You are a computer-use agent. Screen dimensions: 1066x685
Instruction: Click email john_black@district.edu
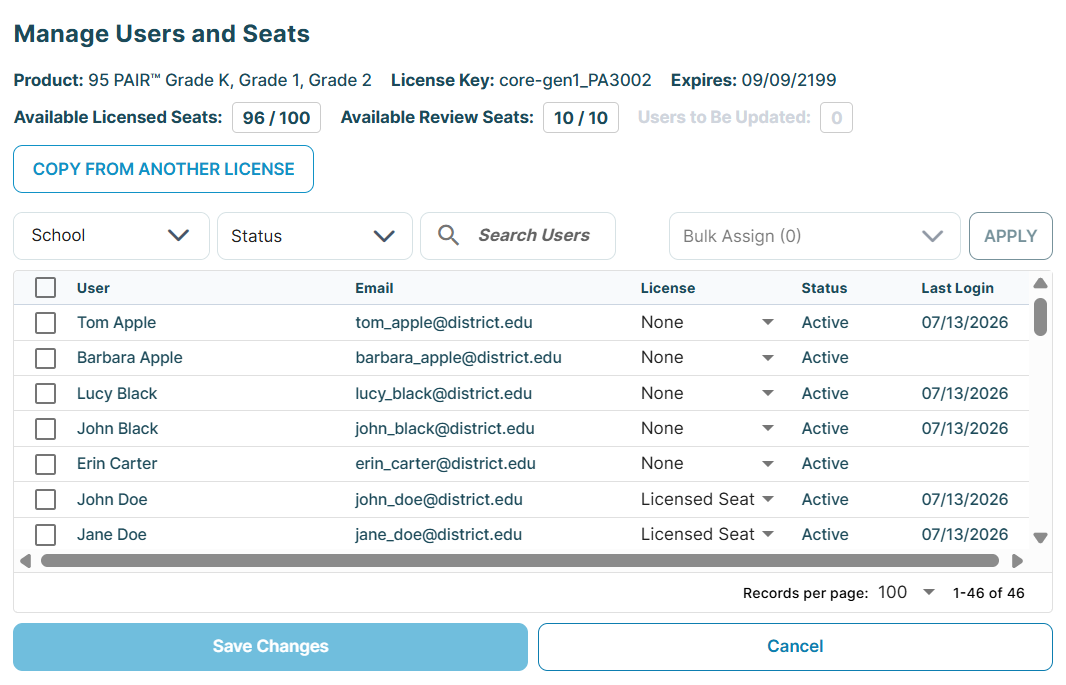445,429
